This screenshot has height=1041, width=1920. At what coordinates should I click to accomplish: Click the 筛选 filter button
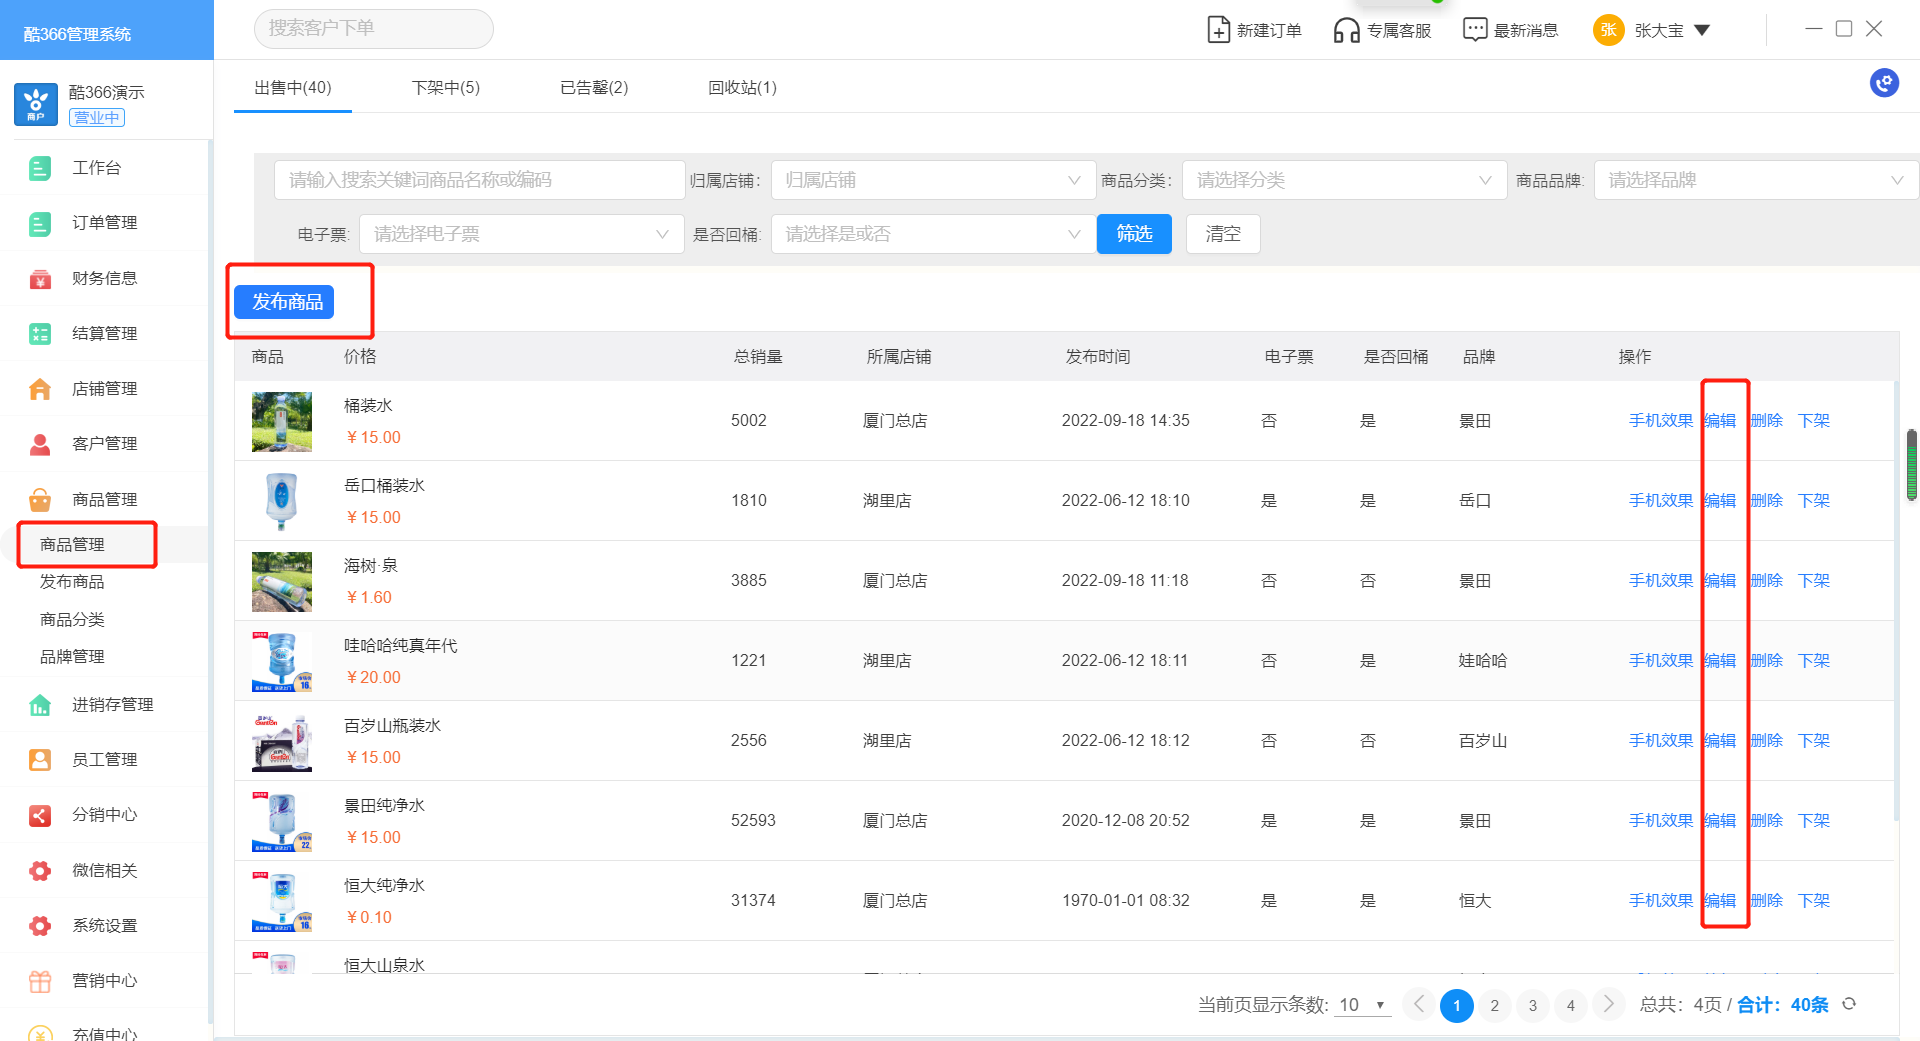(x=1134, y=234)
